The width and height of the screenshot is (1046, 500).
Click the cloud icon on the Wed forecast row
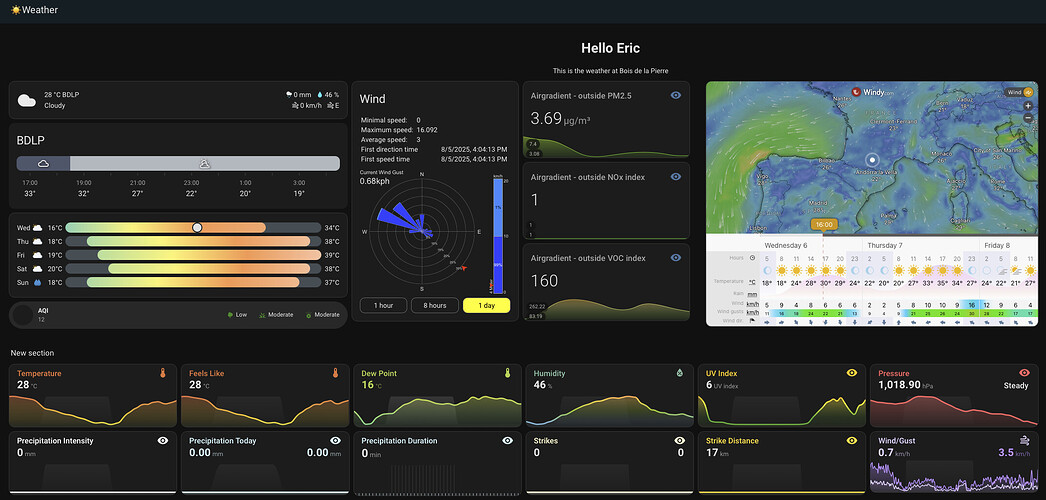click(38, 228)
